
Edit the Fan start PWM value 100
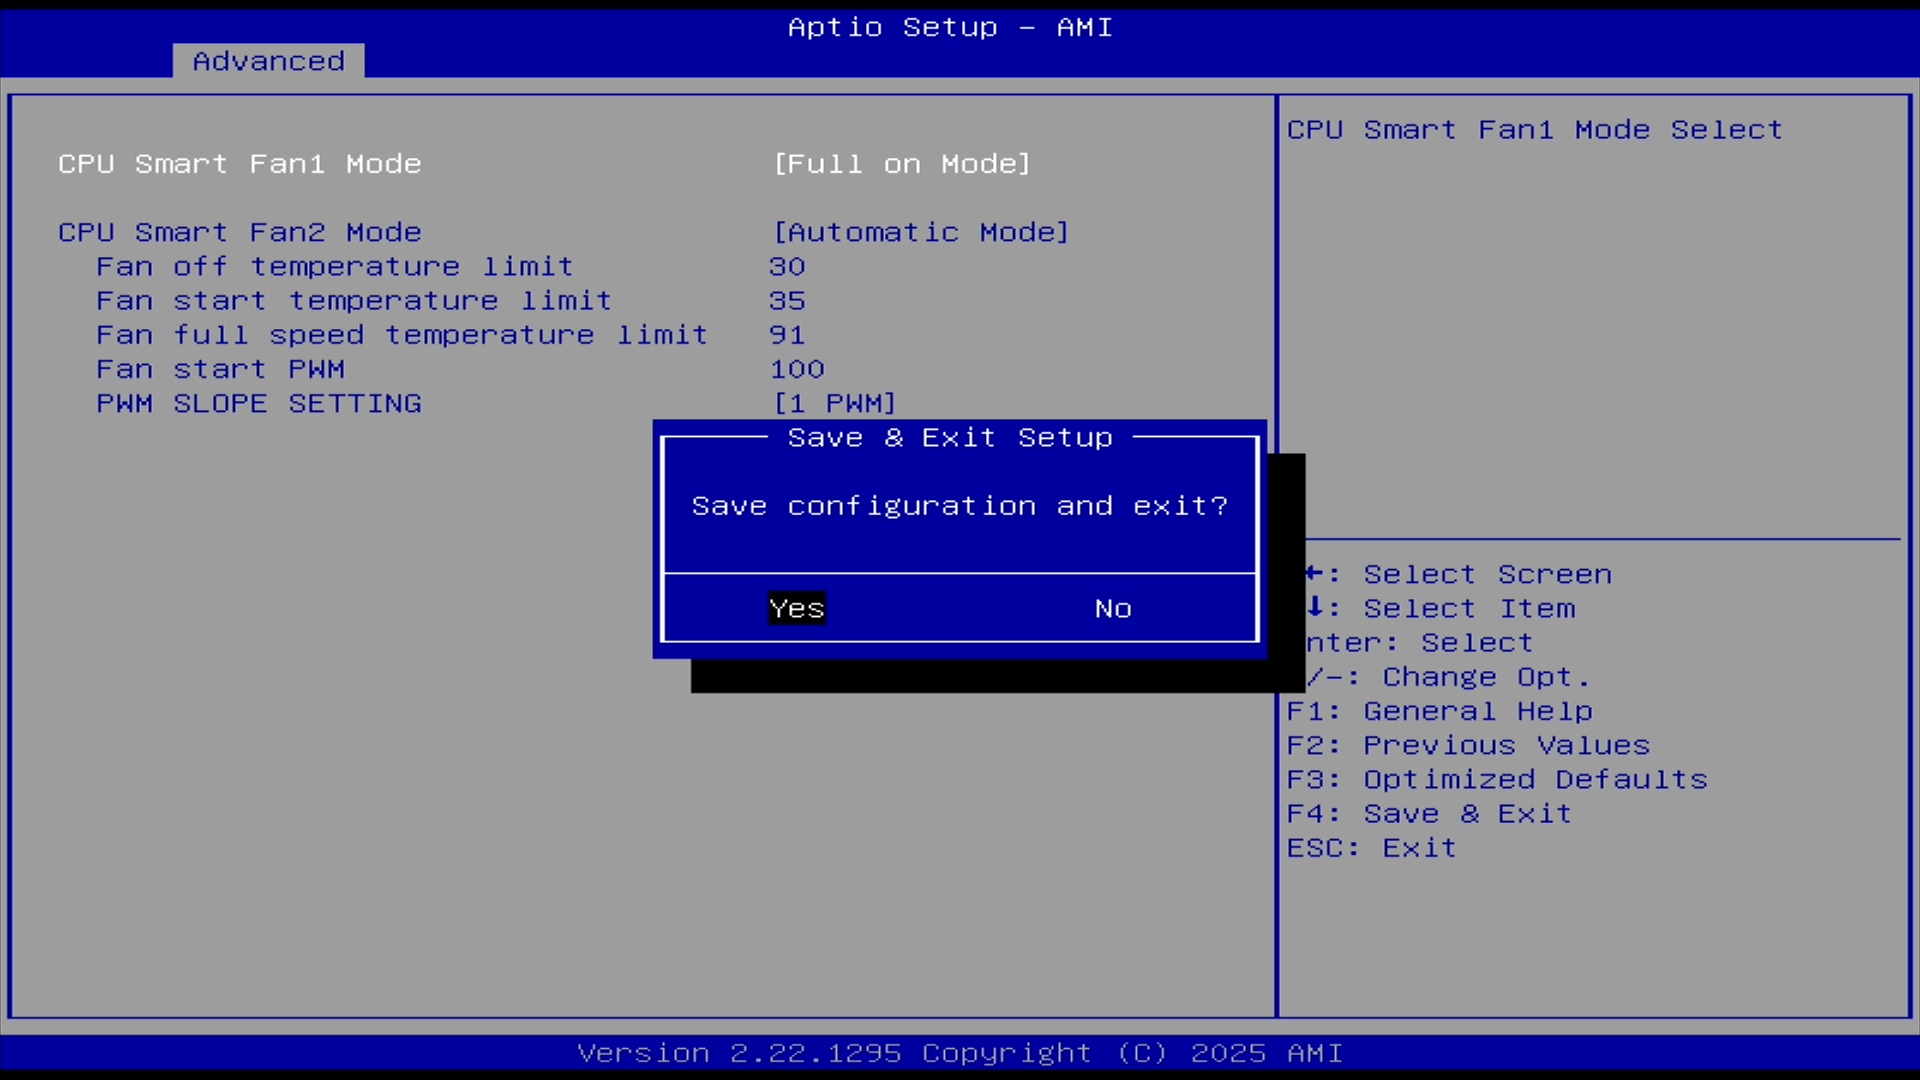(797, 369)
